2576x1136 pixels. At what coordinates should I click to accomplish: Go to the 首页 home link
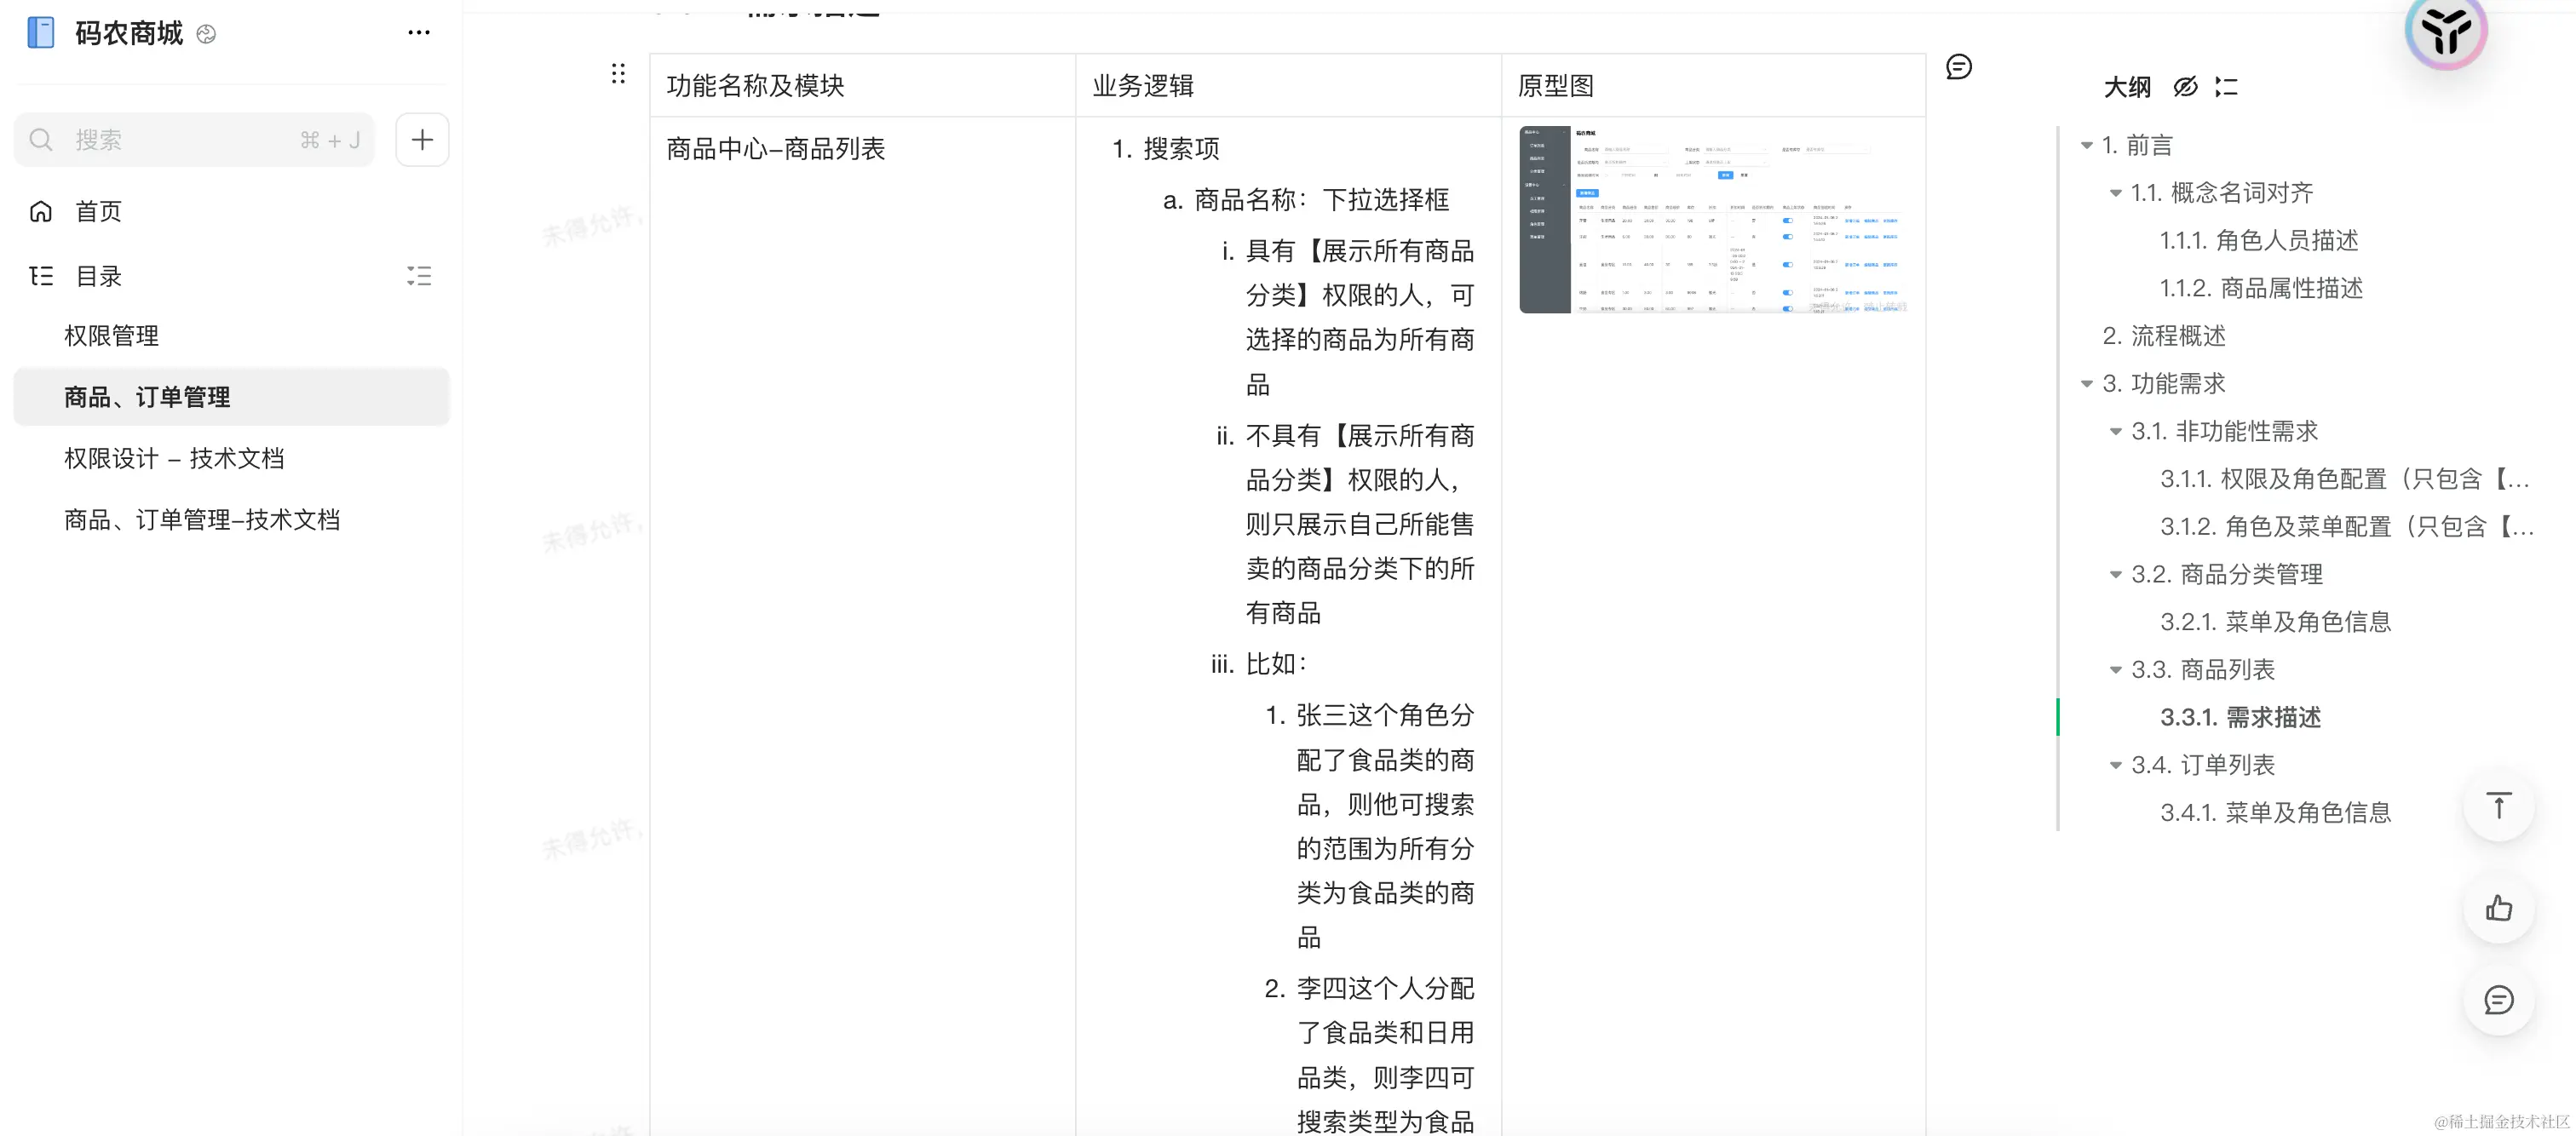[x=98, y=212]
